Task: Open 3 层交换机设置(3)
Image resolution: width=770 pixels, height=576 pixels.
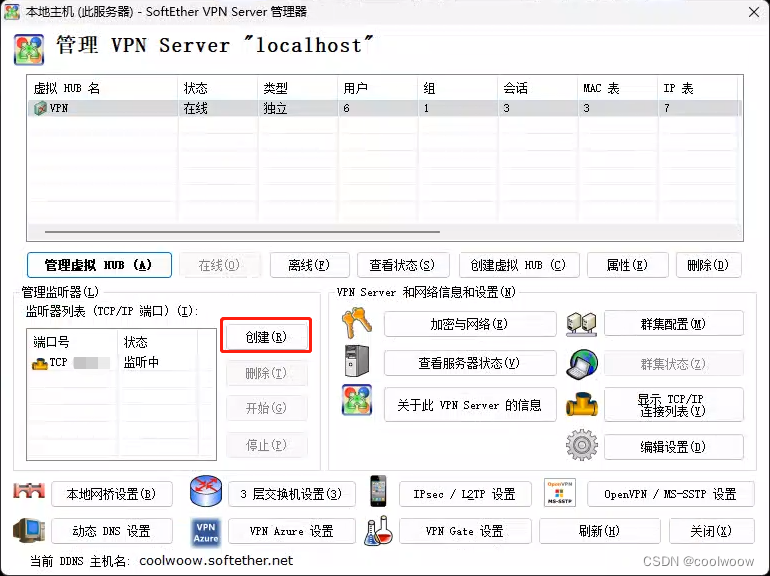Action: pyautogui.click(x=292, y=494)
